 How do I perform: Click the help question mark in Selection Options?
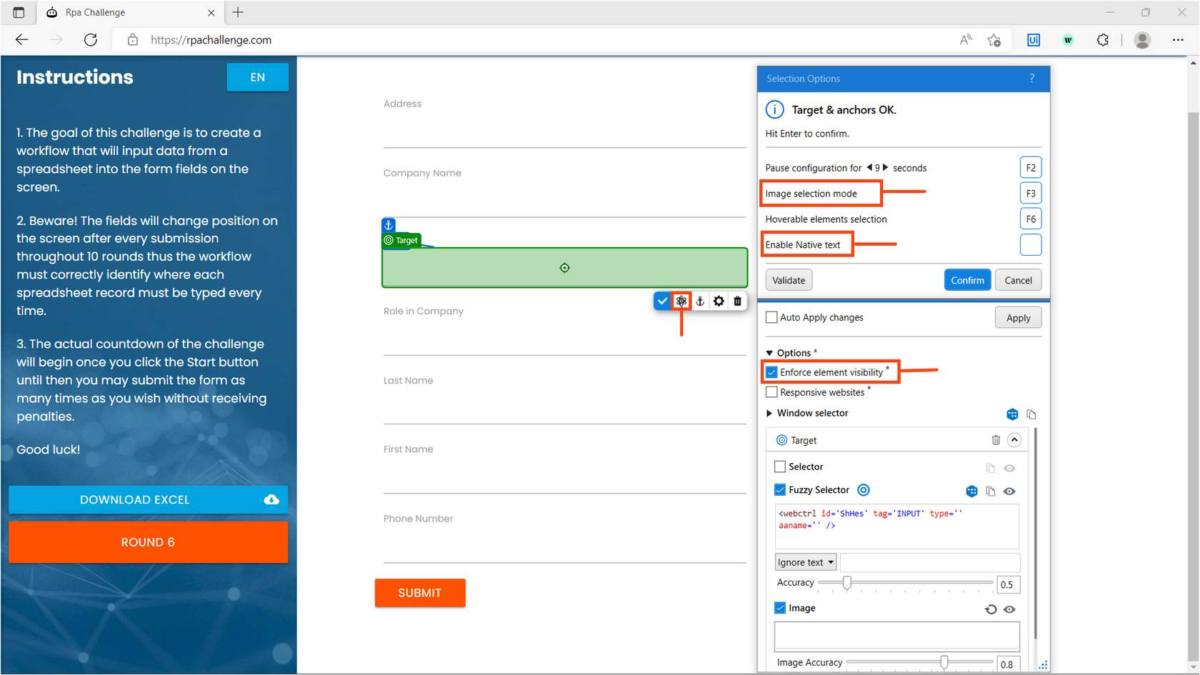(x=1032, y=79)
